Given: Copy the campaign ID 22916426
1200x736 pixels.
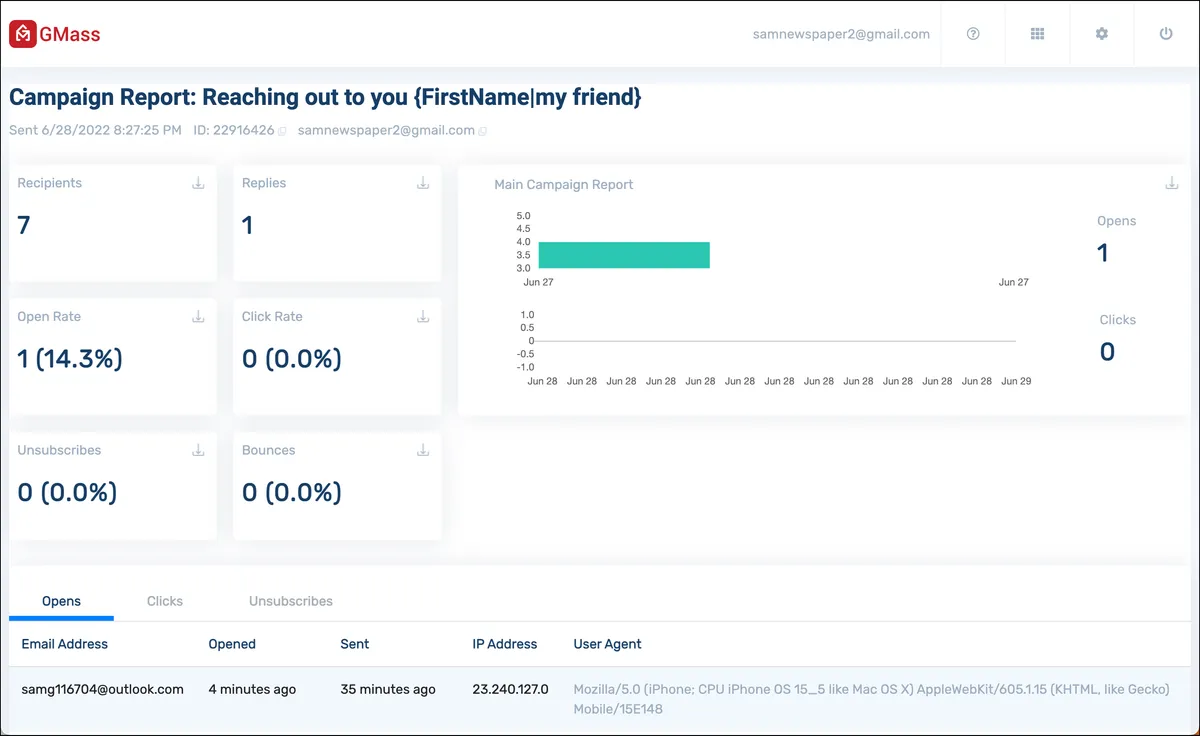Looking at the screenshot, I should [282, 131].
